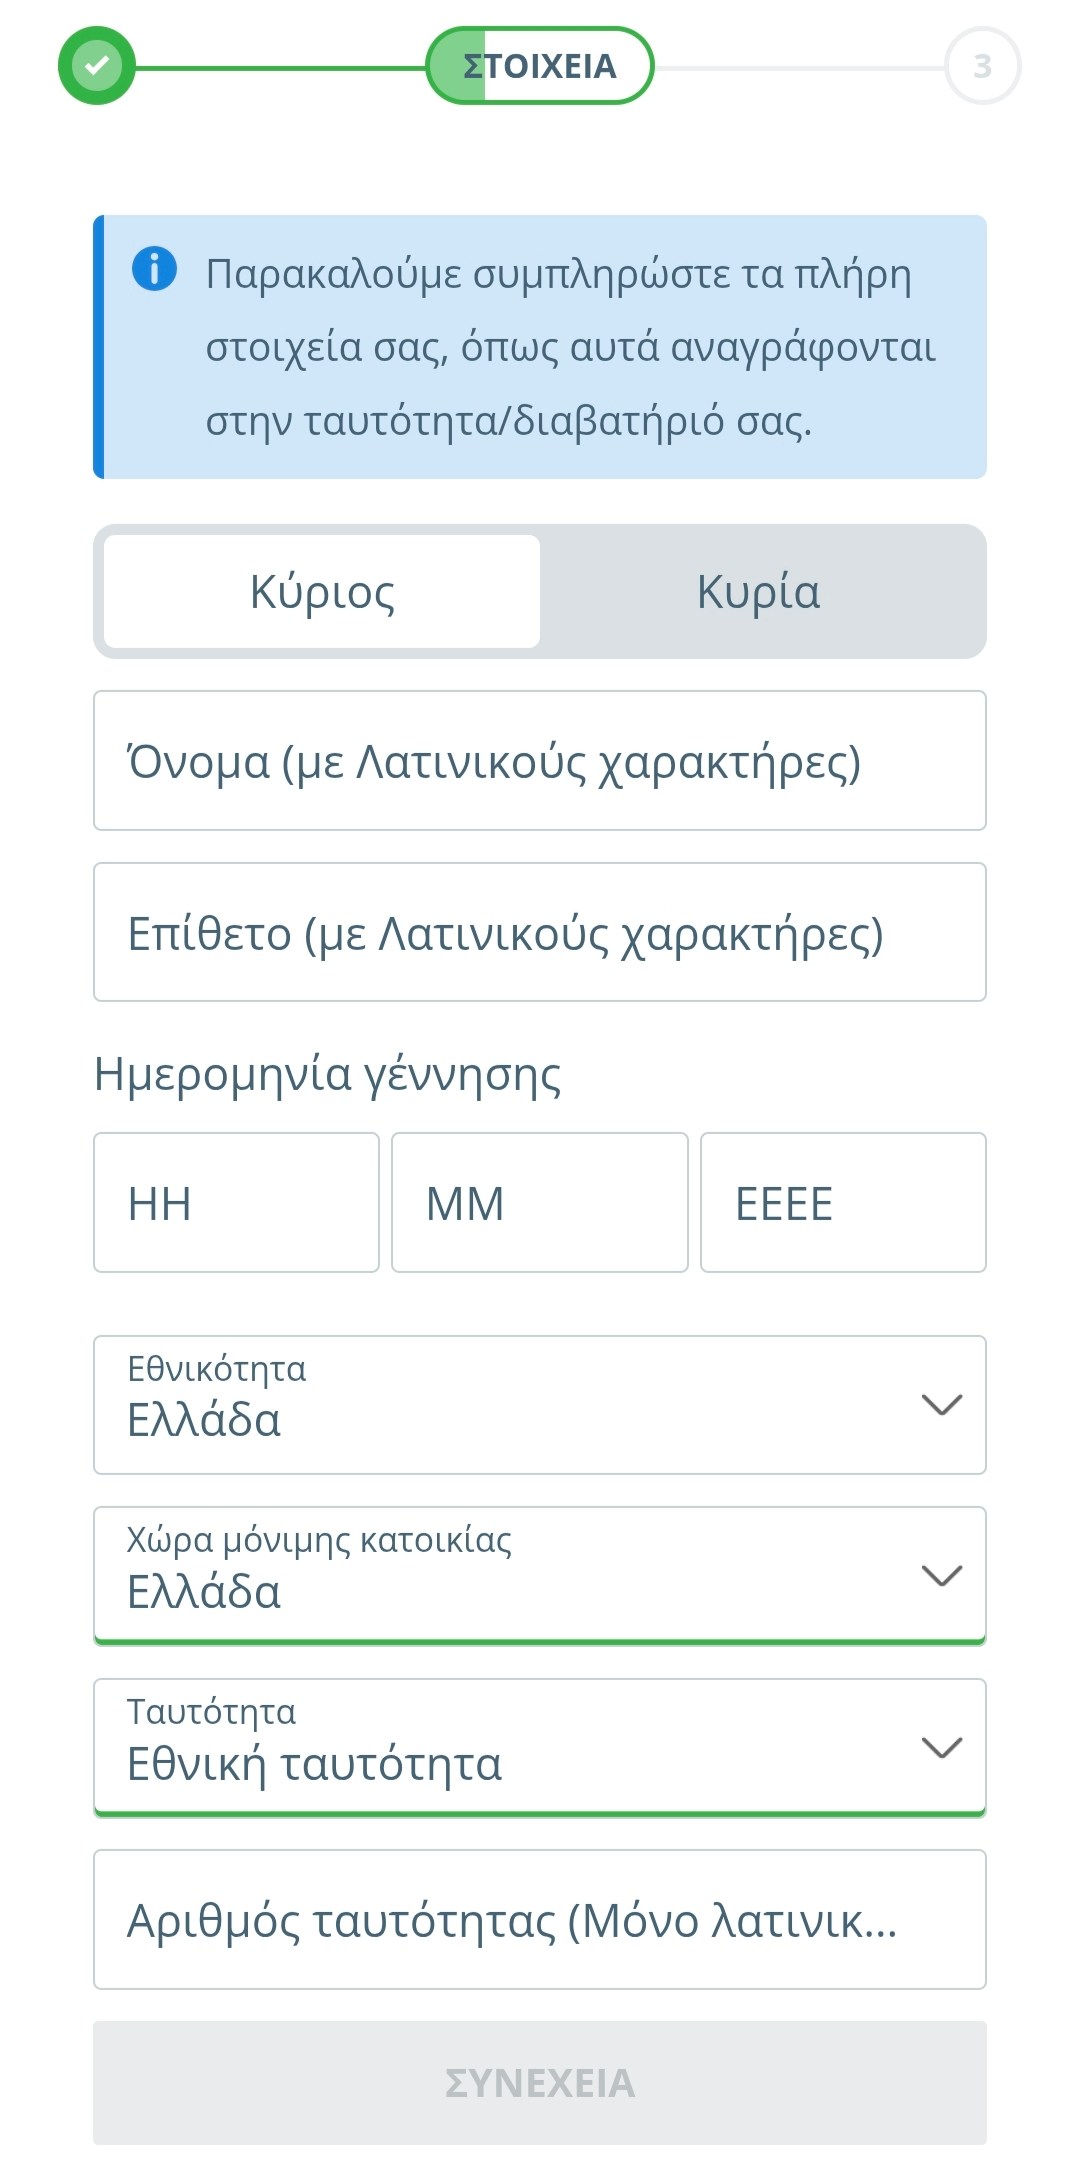Focus the day (ΗΗ) birth field
1080x2181 pixels.
pos(236,1202)
